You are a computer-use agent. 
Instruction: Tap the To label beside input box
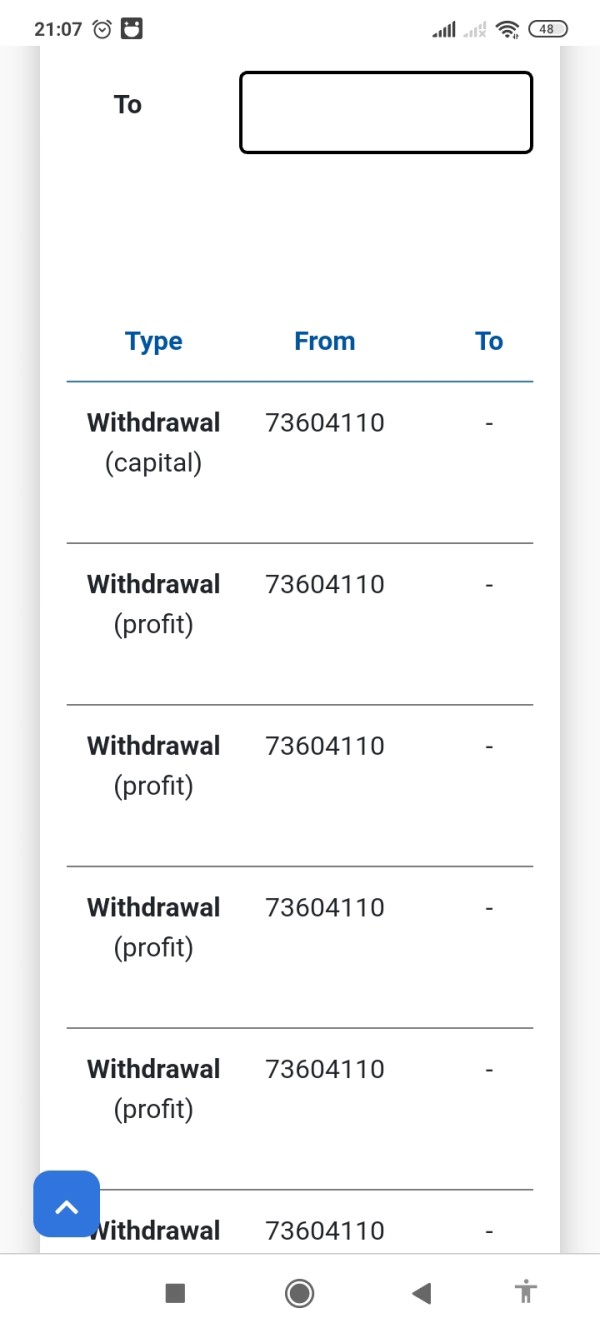pos(128,105)
